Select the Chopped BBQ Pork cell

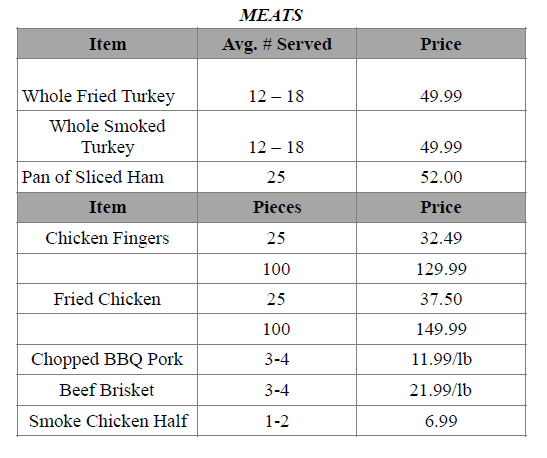pyautogui.click(x=107, y=359)
